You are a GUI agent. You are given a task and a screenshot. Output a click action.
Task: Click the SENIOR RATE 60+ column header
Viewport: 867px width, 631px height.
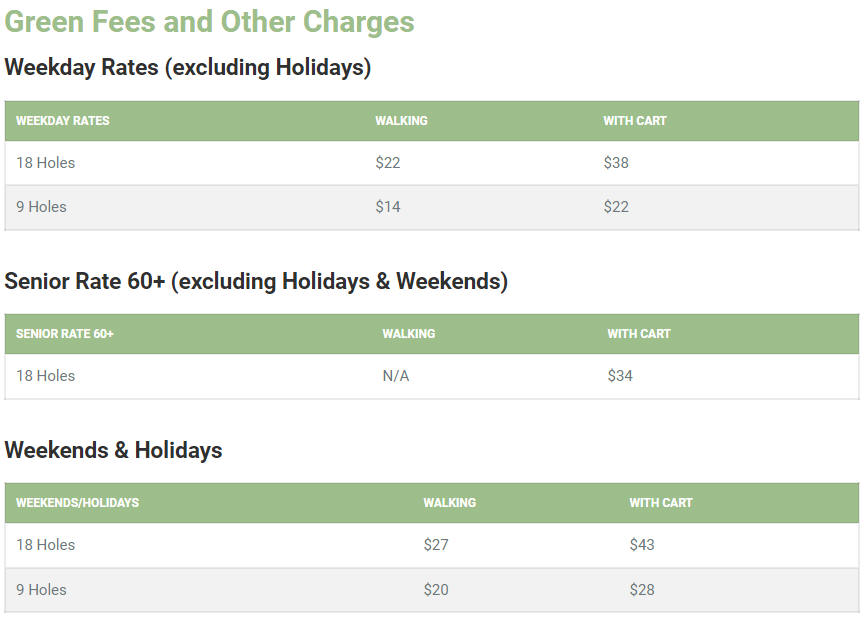pyautogui.click(x=65, y=334)
